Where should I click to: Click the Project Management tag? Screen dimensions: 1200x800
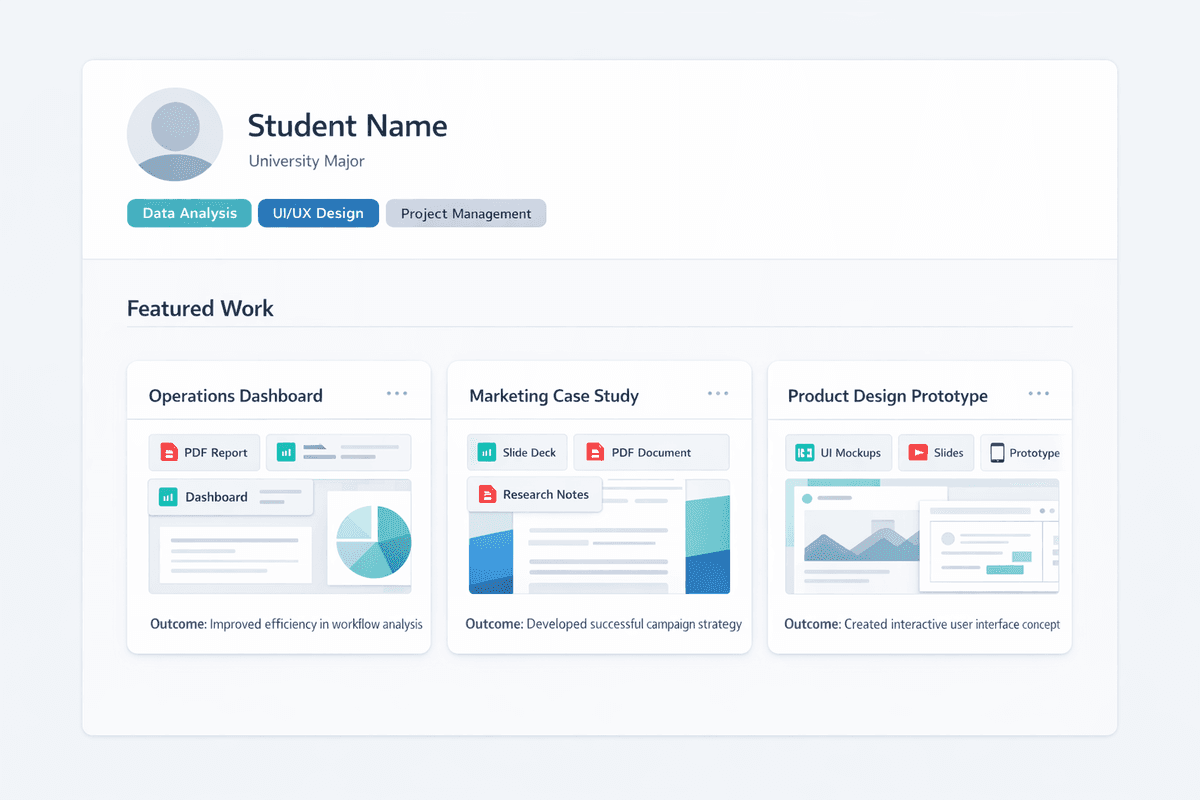[465, 213]
